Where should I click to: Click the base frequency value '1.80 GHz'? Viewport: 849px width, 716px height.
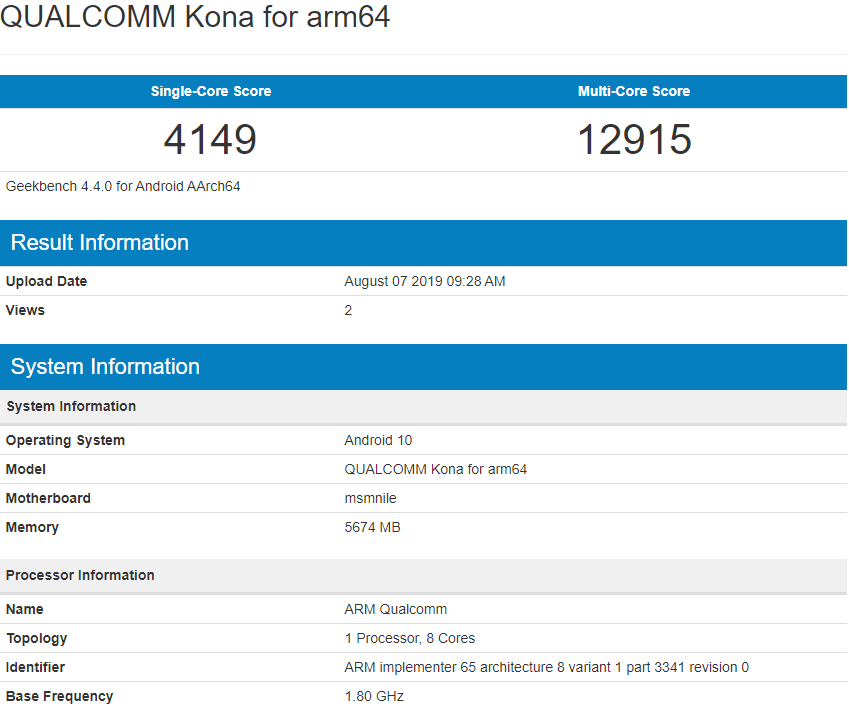point(374,697)
